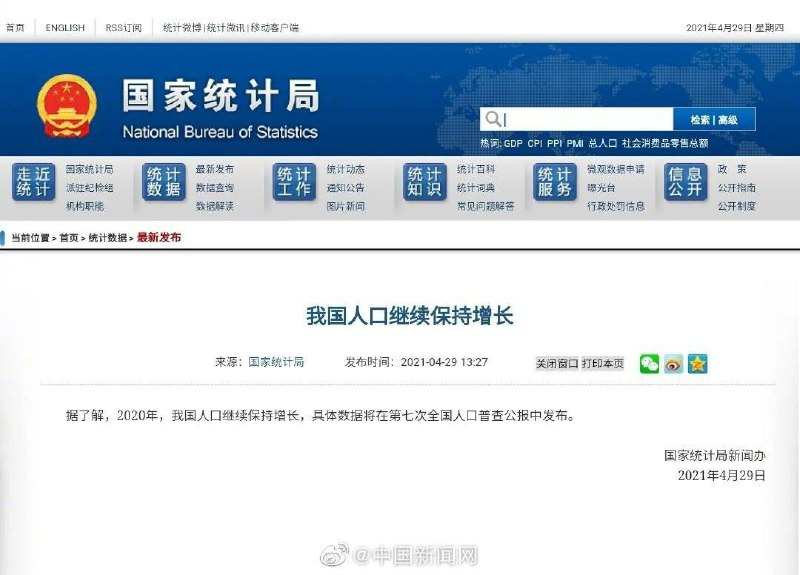Click the search magnifier icon
This screenshot has height=575, width=800.
click(x=493, y=119)
